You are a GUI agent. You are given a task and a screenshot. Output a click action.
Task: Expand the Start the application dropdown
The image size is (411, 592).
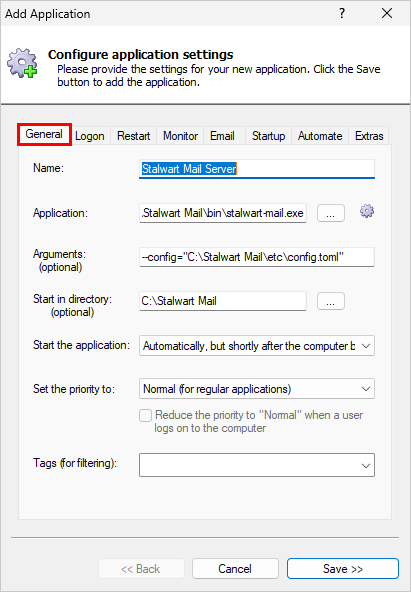pyautogui.click(x=257, y=345)
